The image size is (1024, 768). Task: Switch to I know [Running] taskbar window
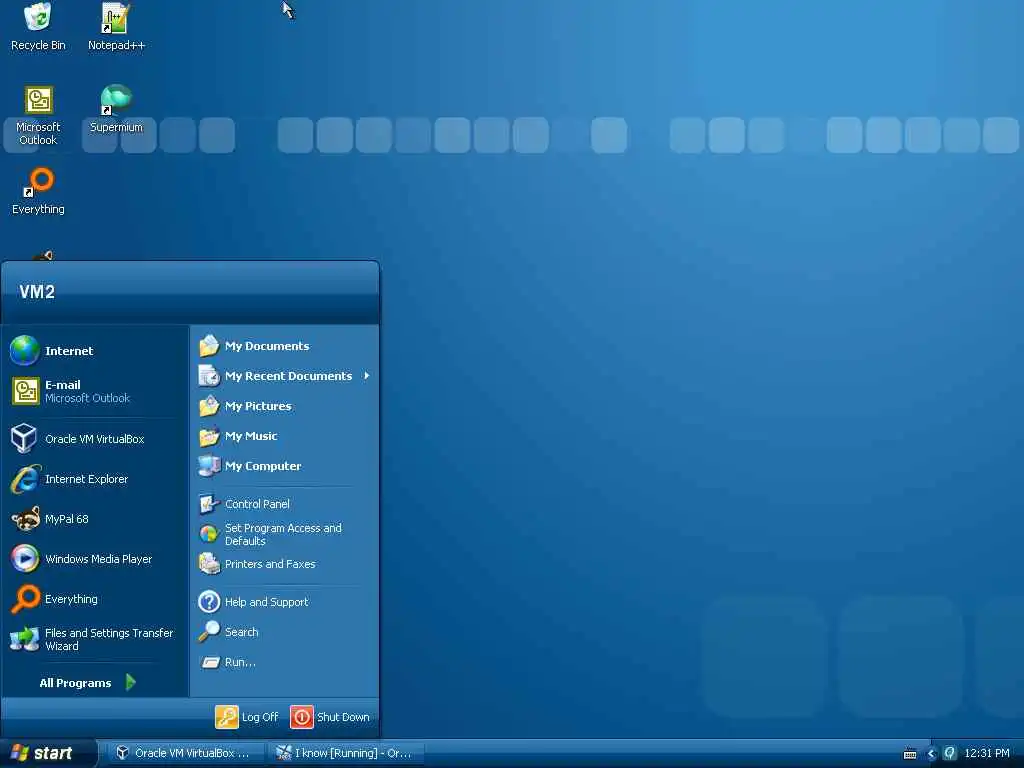pyautogui.click(x=346, y=753)
